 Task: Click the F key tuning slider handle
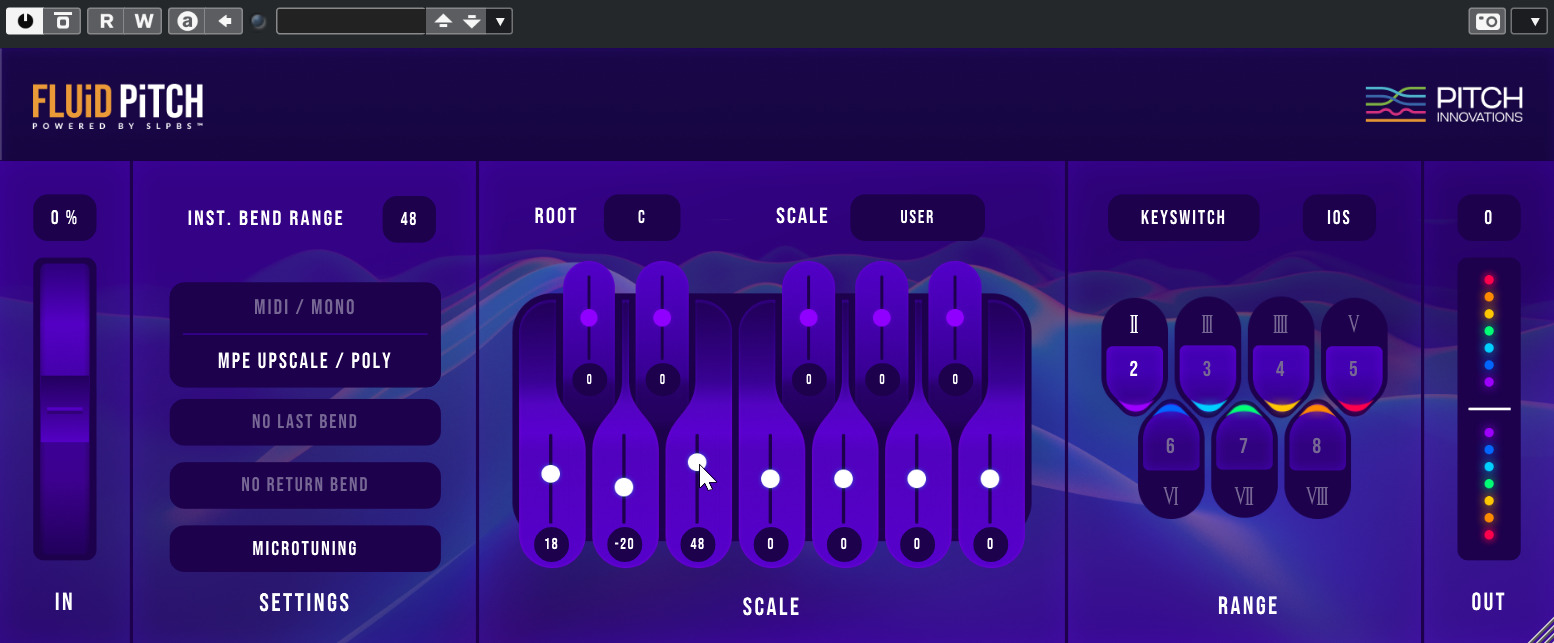(x=770, y=479)
